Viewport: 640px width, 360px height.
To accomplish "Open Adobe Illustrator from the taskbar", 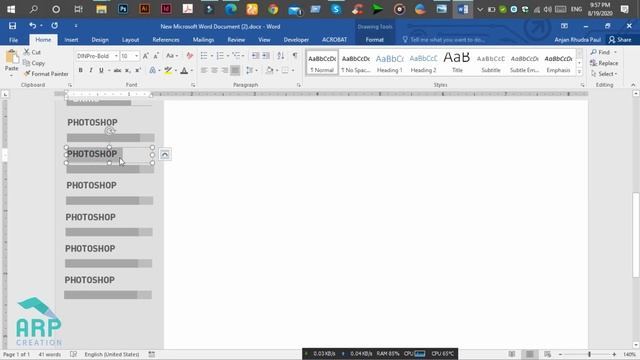I will point(144,9).
